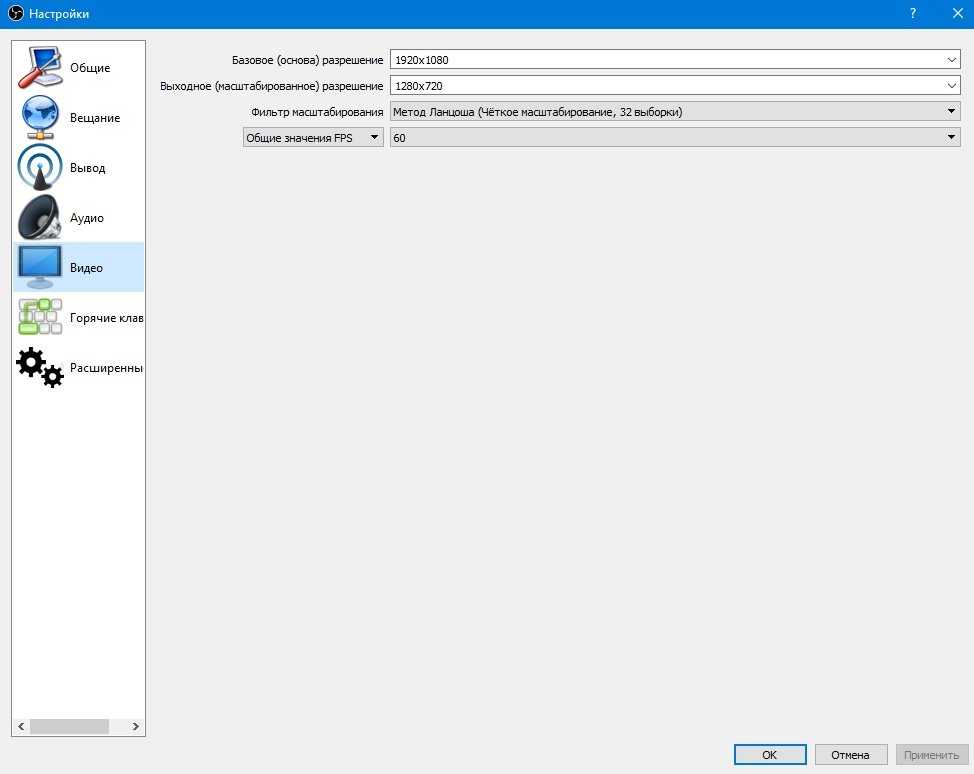Click the sidebar horizontal scrollbar thumb
Viewport: 974px width, 774px height.
69,726
